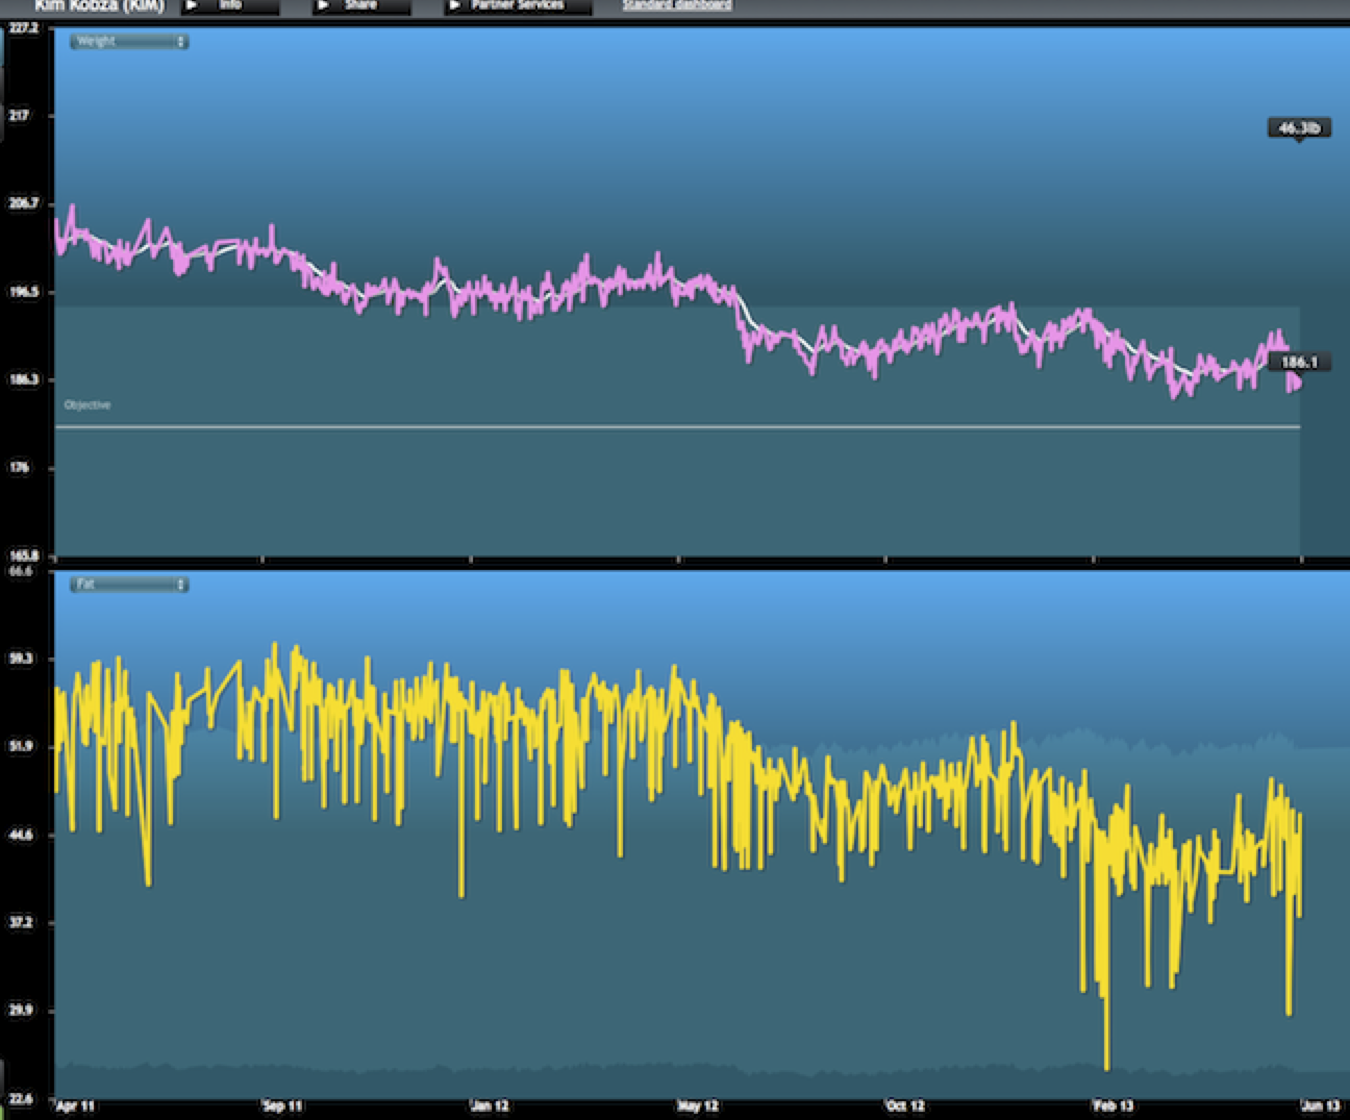Jump to Sep 11 on the timeline
Viewport: 1350px width, 1120px height.
pos(283,1106)
